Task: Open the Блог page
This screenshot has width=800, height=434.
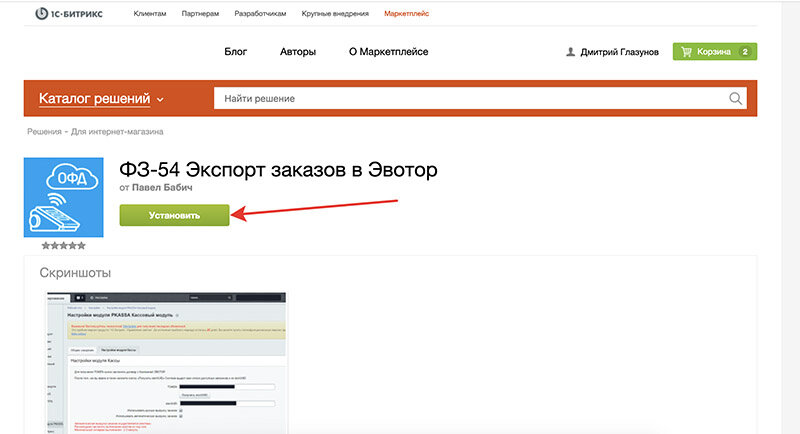Action: point(236,52)
